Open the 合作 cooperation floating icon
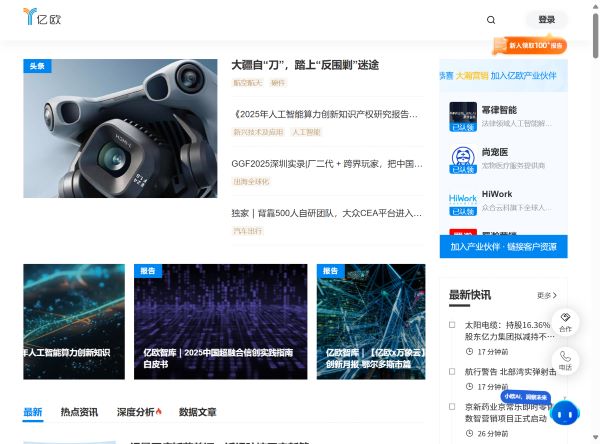Screen dimensions: 600x444 point(565,322)
